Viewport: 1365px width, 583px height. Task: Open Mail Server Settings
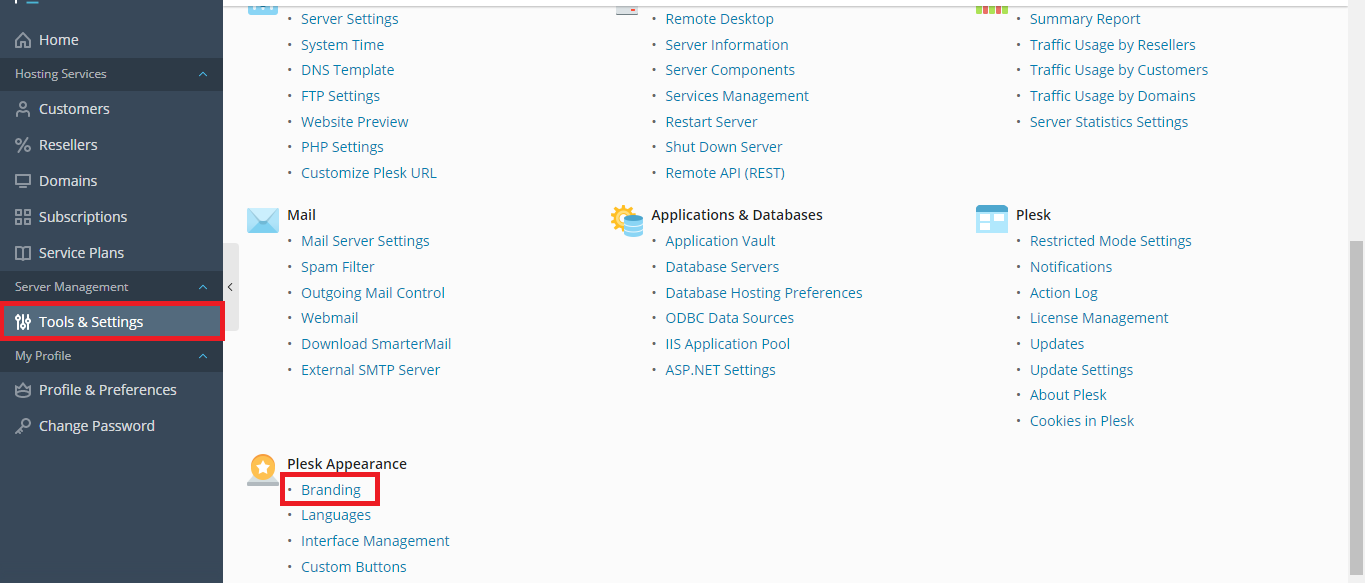coord(365,241)
